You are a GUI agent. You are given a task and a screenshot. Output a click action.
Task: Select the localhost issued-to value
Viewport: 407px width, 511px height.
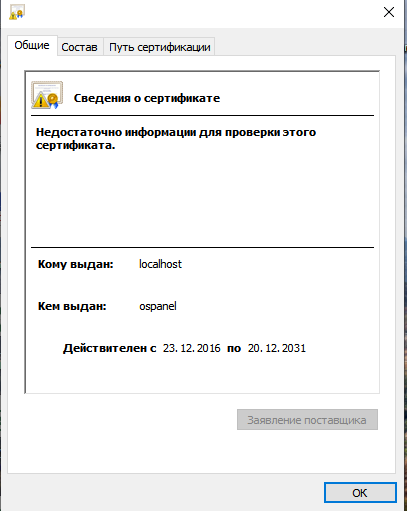pyautogui.click(x=160, y=264)
